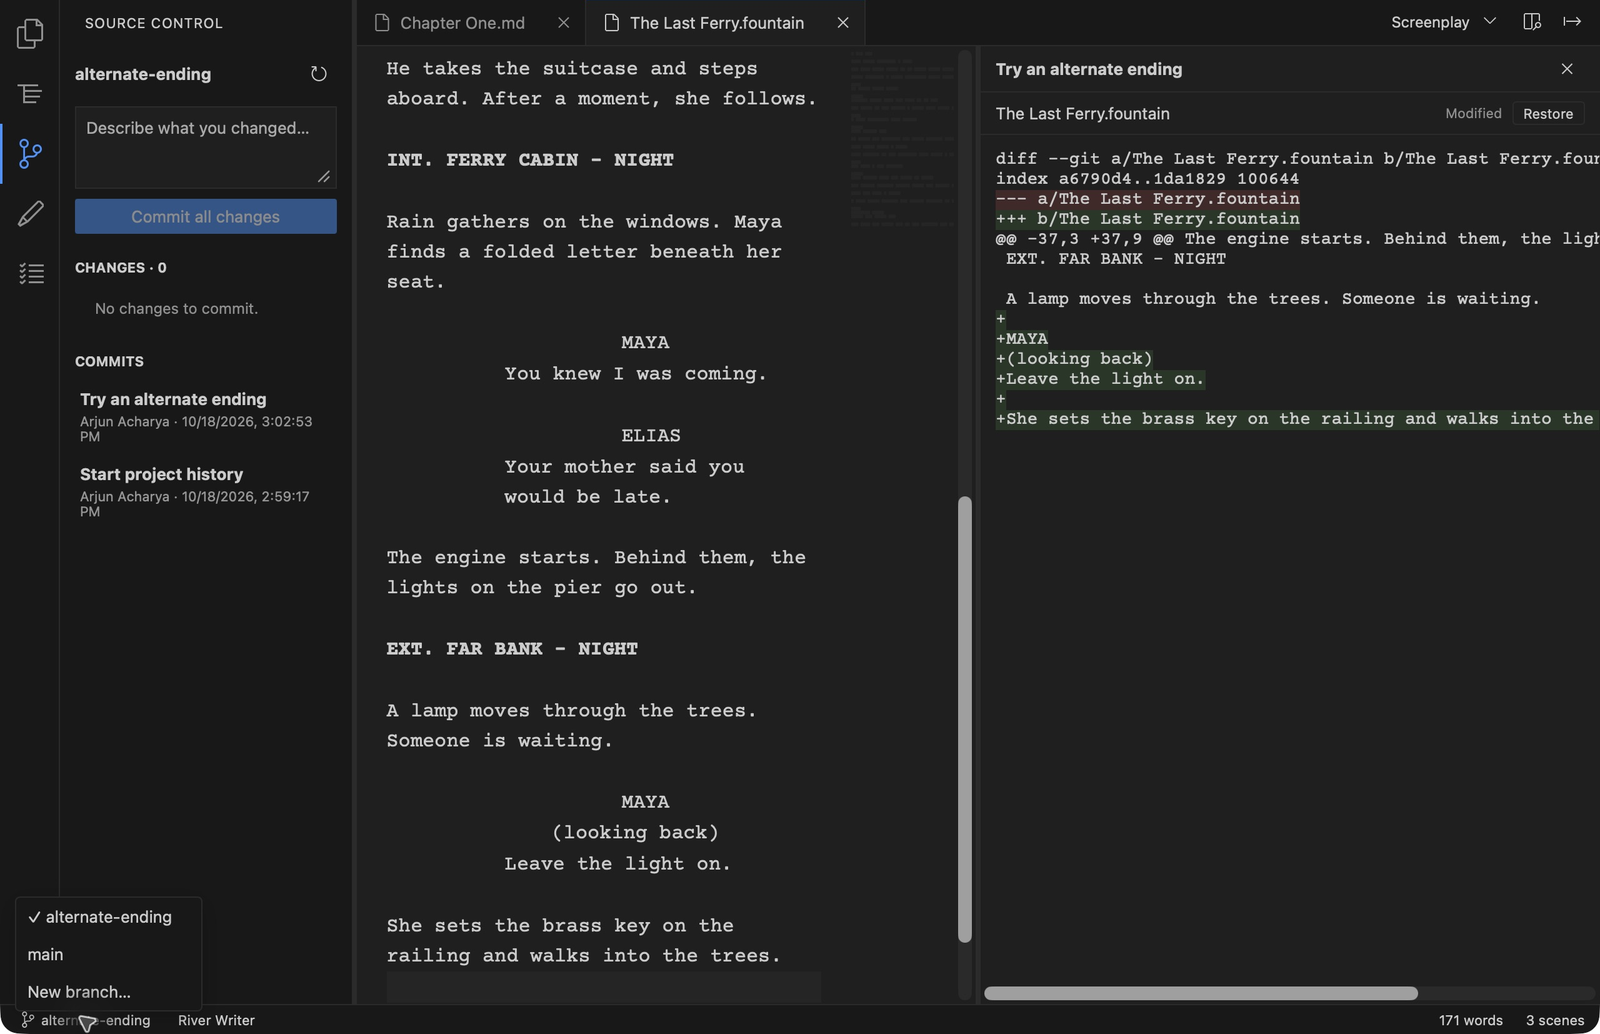Click the CHANGES · 0 section header

click(x=121, y=268)
